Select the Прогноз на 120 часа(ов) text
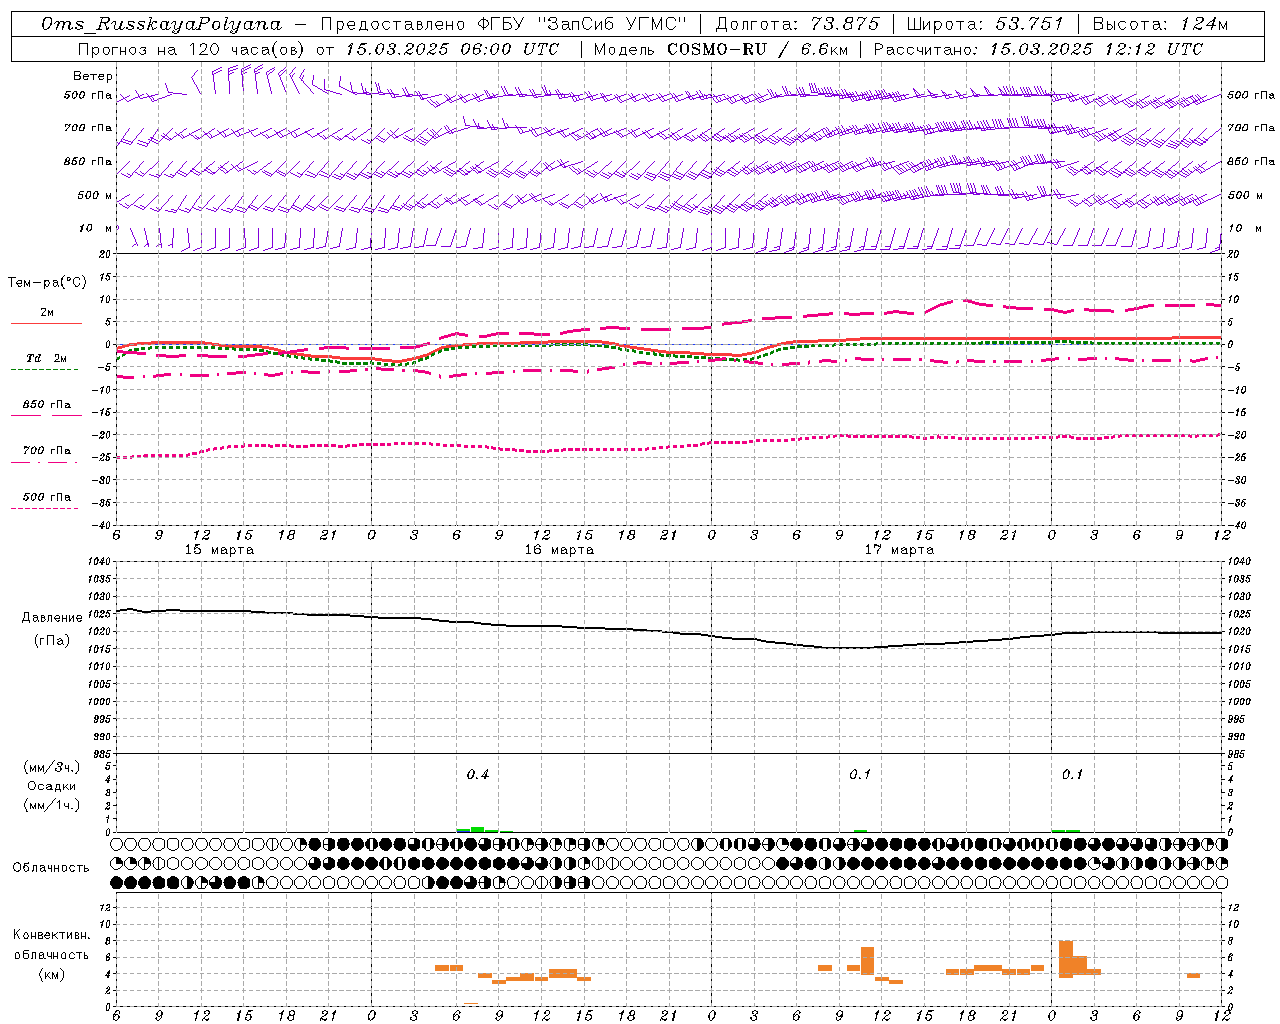The image size is (1280, 1024). pyautogui.click(x=192, y=49)
